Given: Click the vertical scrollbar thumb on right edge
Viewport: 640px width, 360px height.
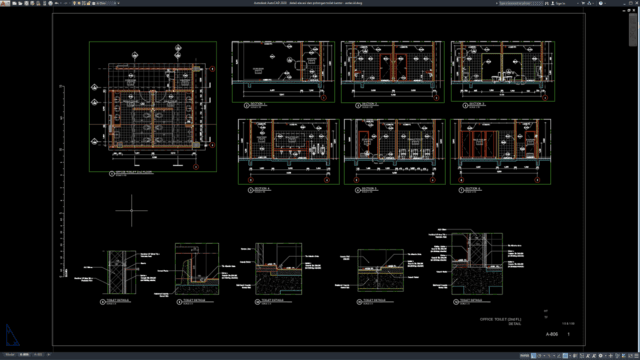Looking at the screenshot, I should (x=633, y=29).
